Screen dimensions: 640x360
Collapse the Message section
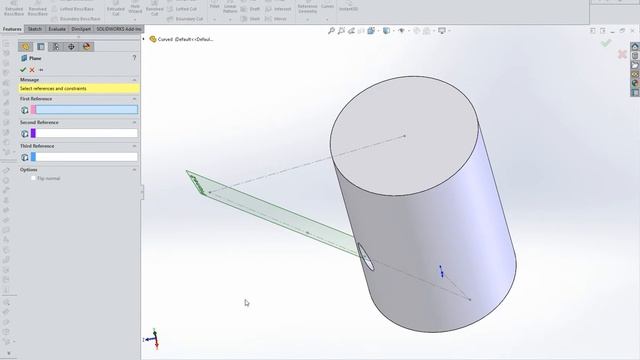134,80
